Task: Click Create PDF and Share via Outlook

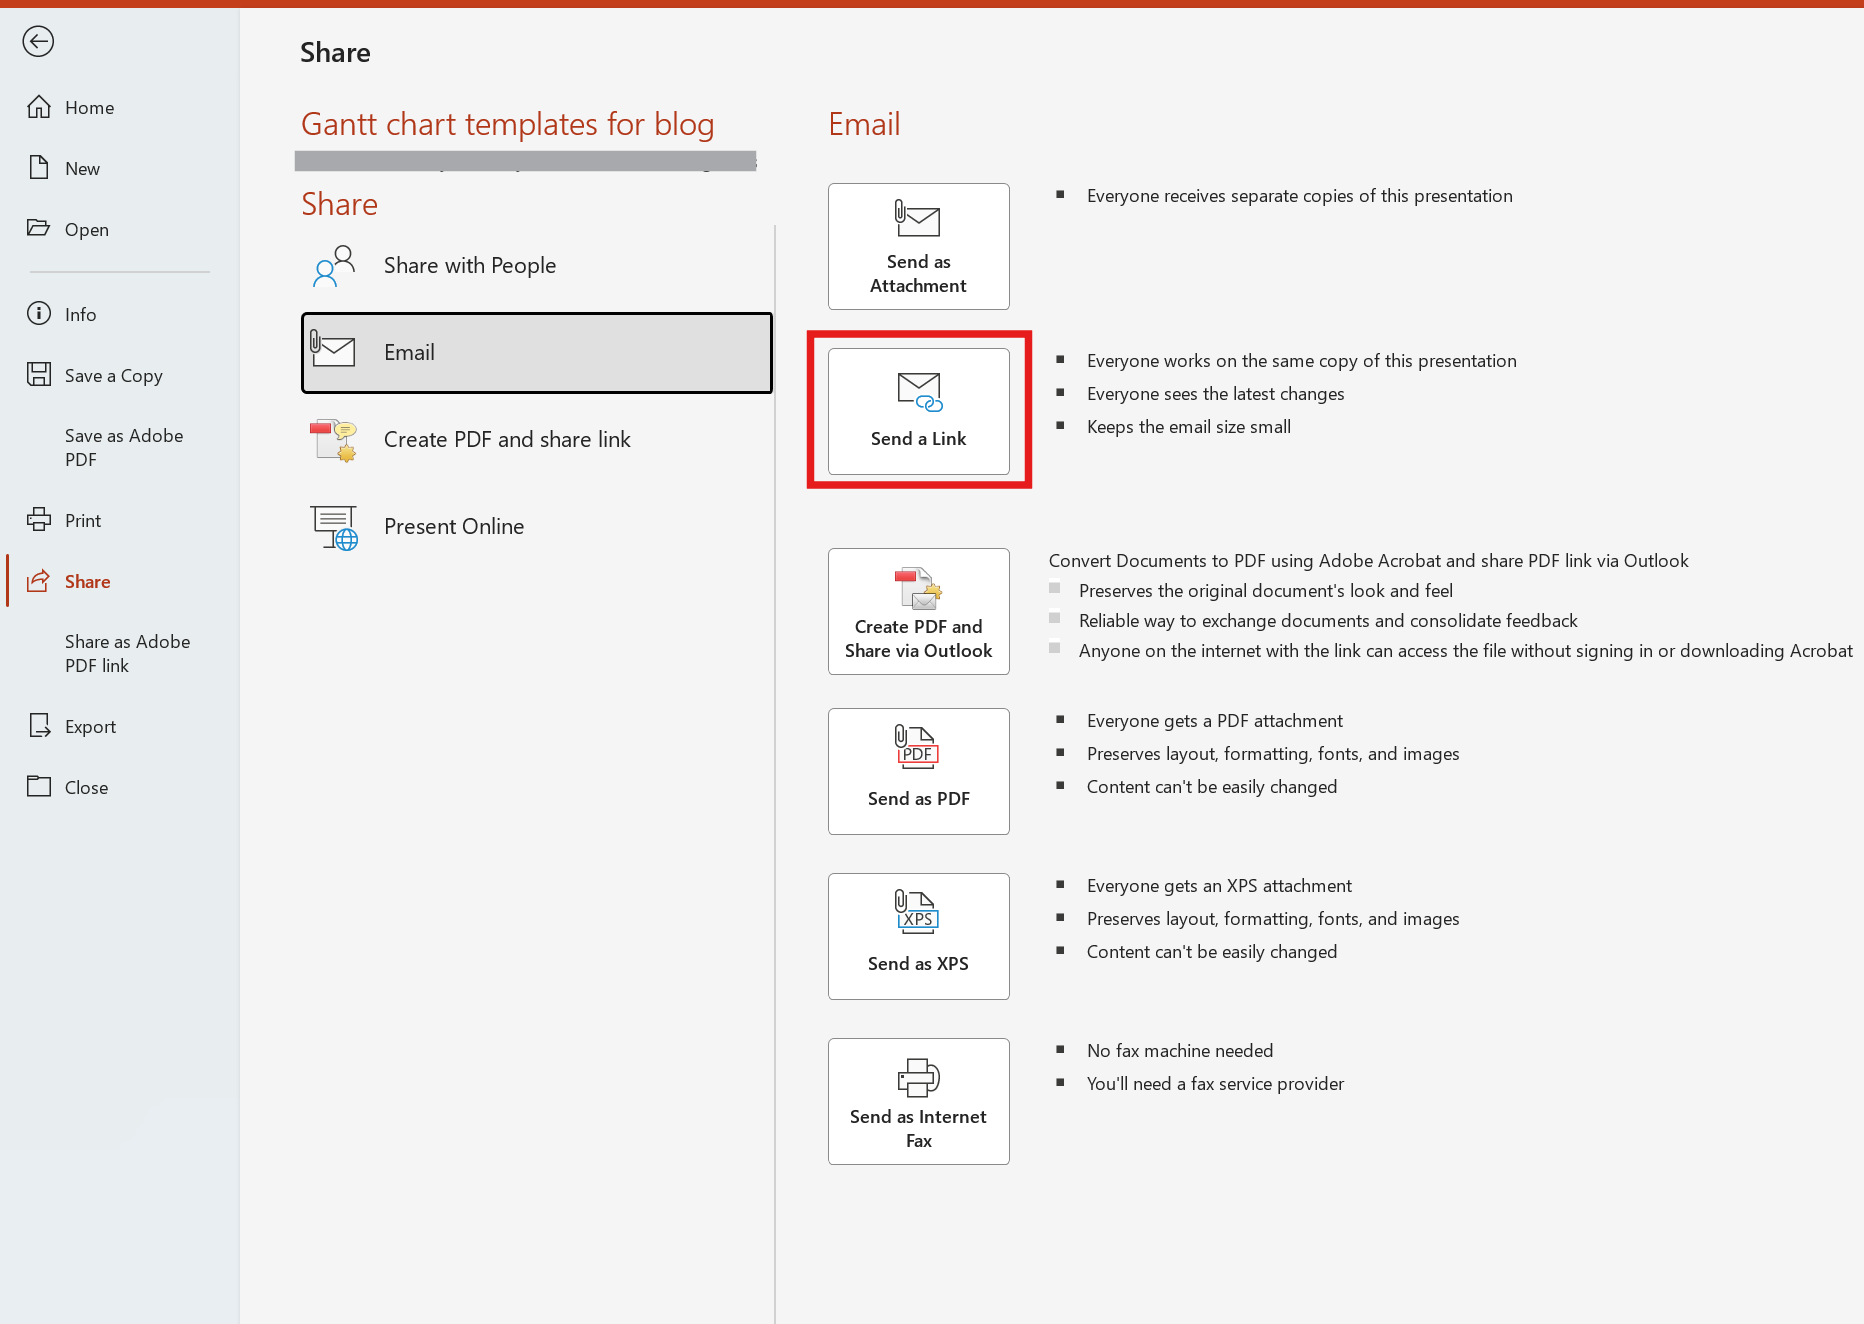Action: (x=919, y=612)
